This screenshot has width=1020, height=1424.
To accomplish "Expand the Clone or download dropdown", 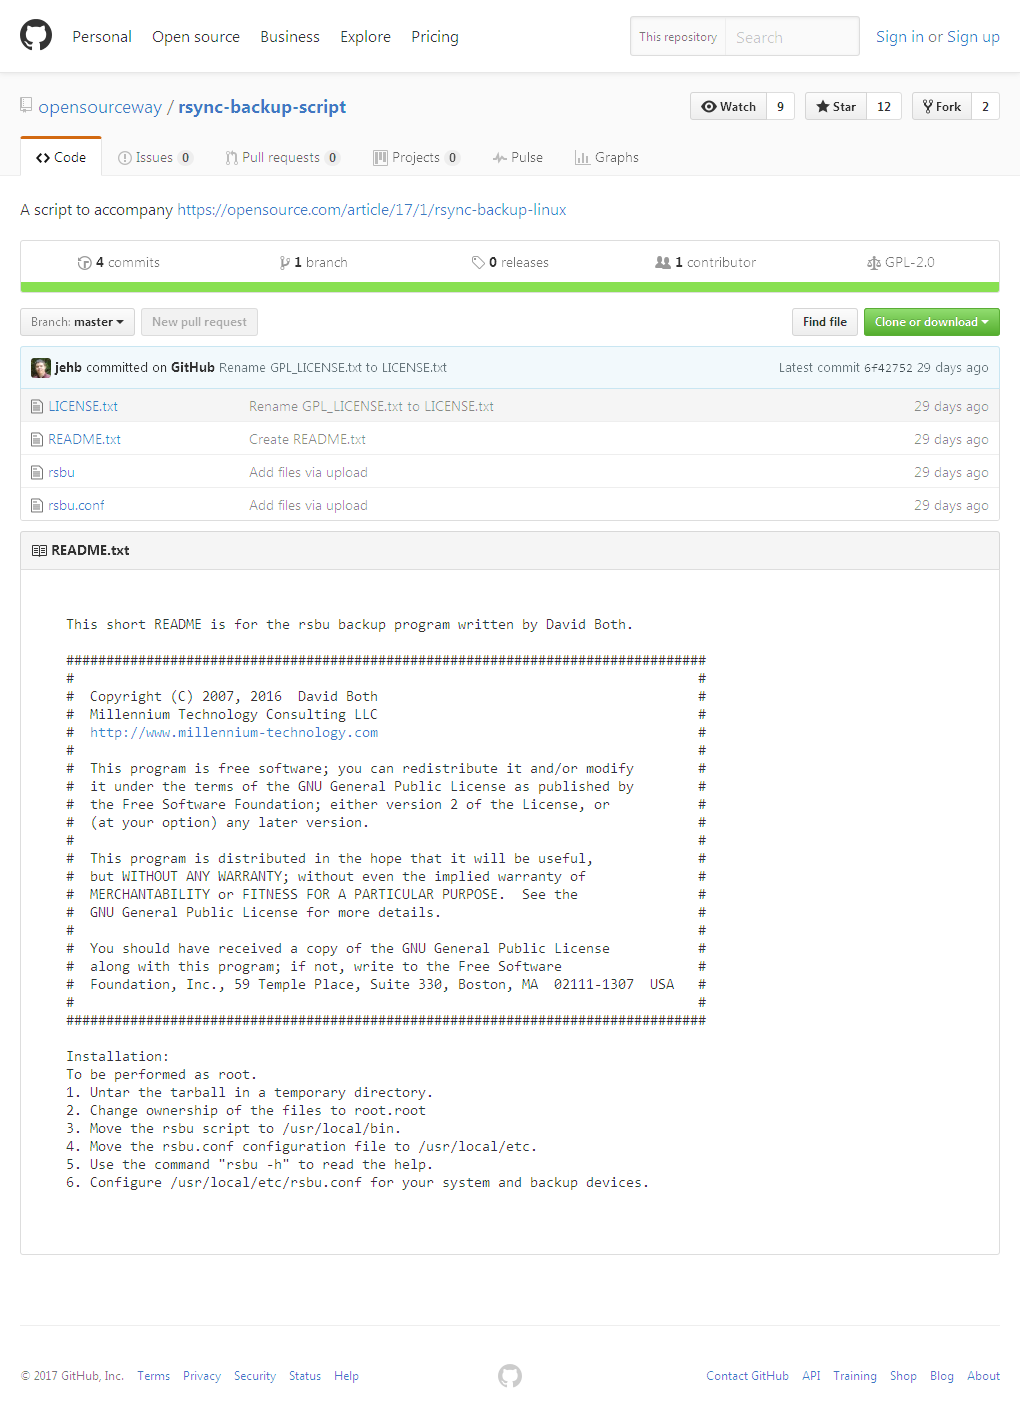I will [932, 322].
